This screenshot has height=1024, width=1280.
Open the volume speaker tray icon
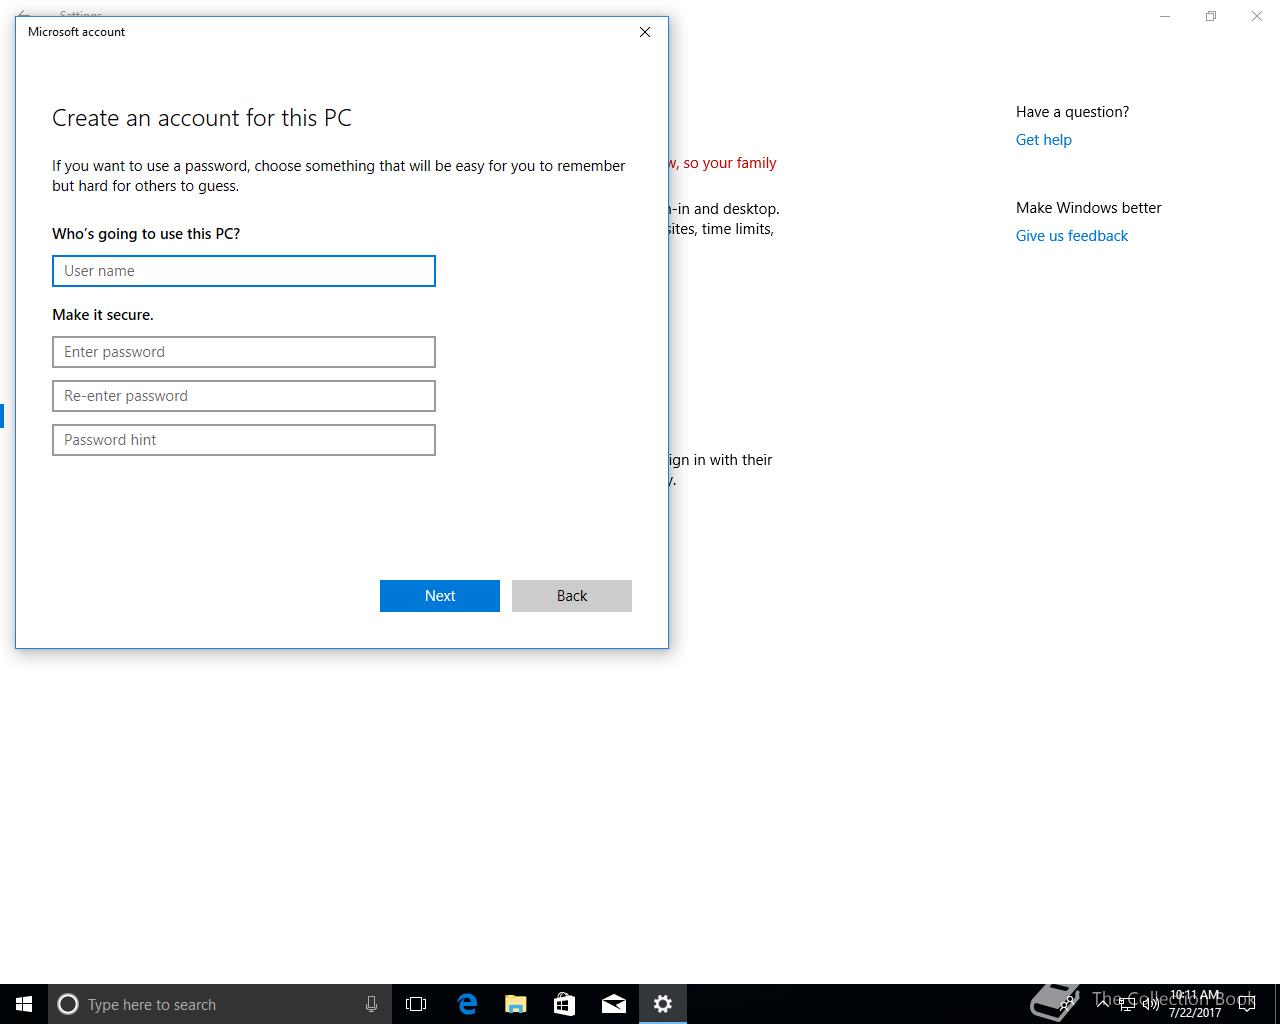pyautogui.click(x=1150, y=1004)
